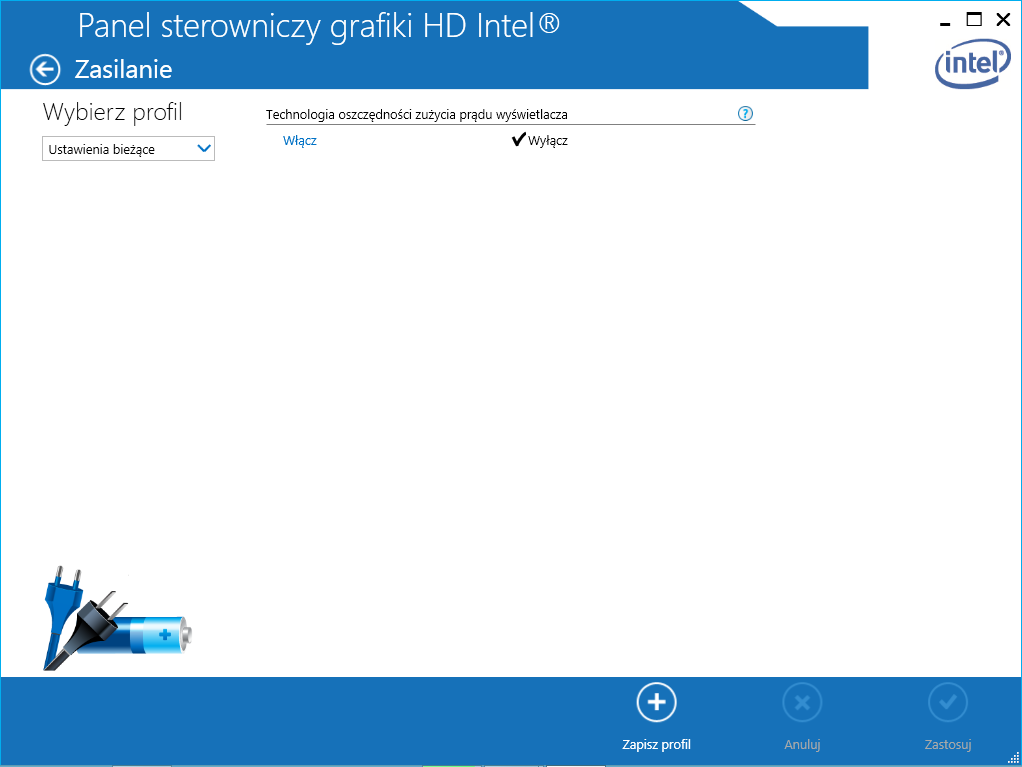Go back using the circled arrow icon
1022x767 pixels.
point(45,70)
